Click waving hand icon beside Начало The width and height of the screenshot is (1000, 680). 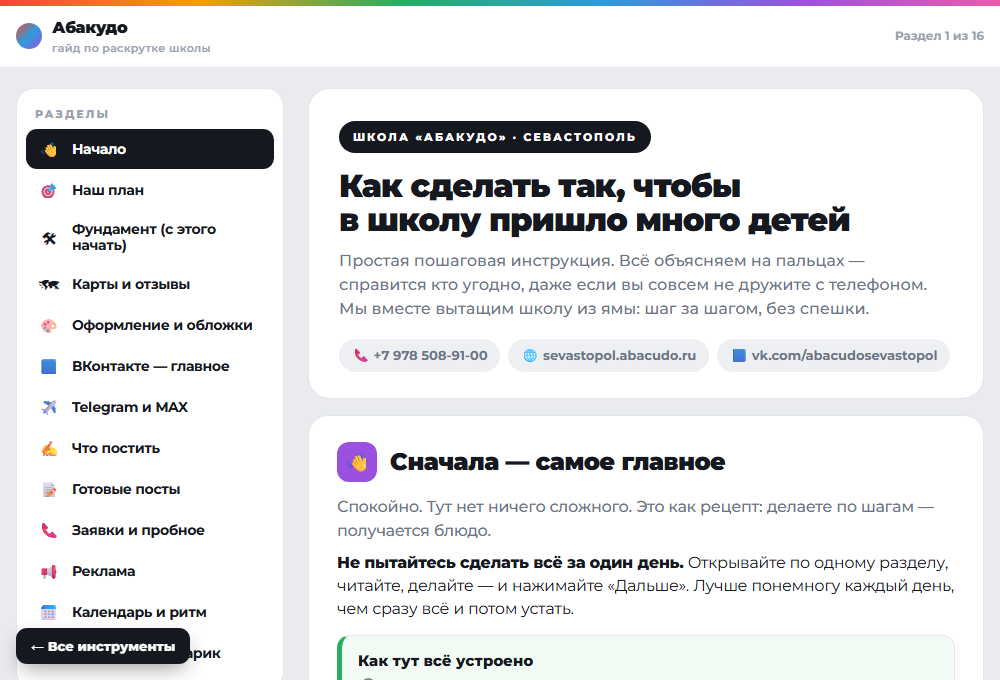(49, 149)
